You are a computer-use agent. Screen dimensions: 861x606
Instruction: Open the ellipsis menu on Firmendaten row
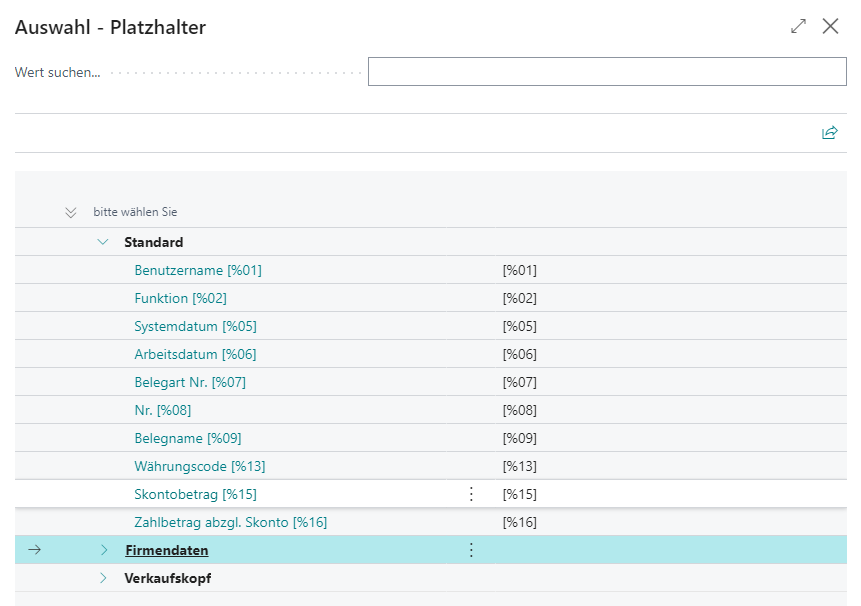471,550
